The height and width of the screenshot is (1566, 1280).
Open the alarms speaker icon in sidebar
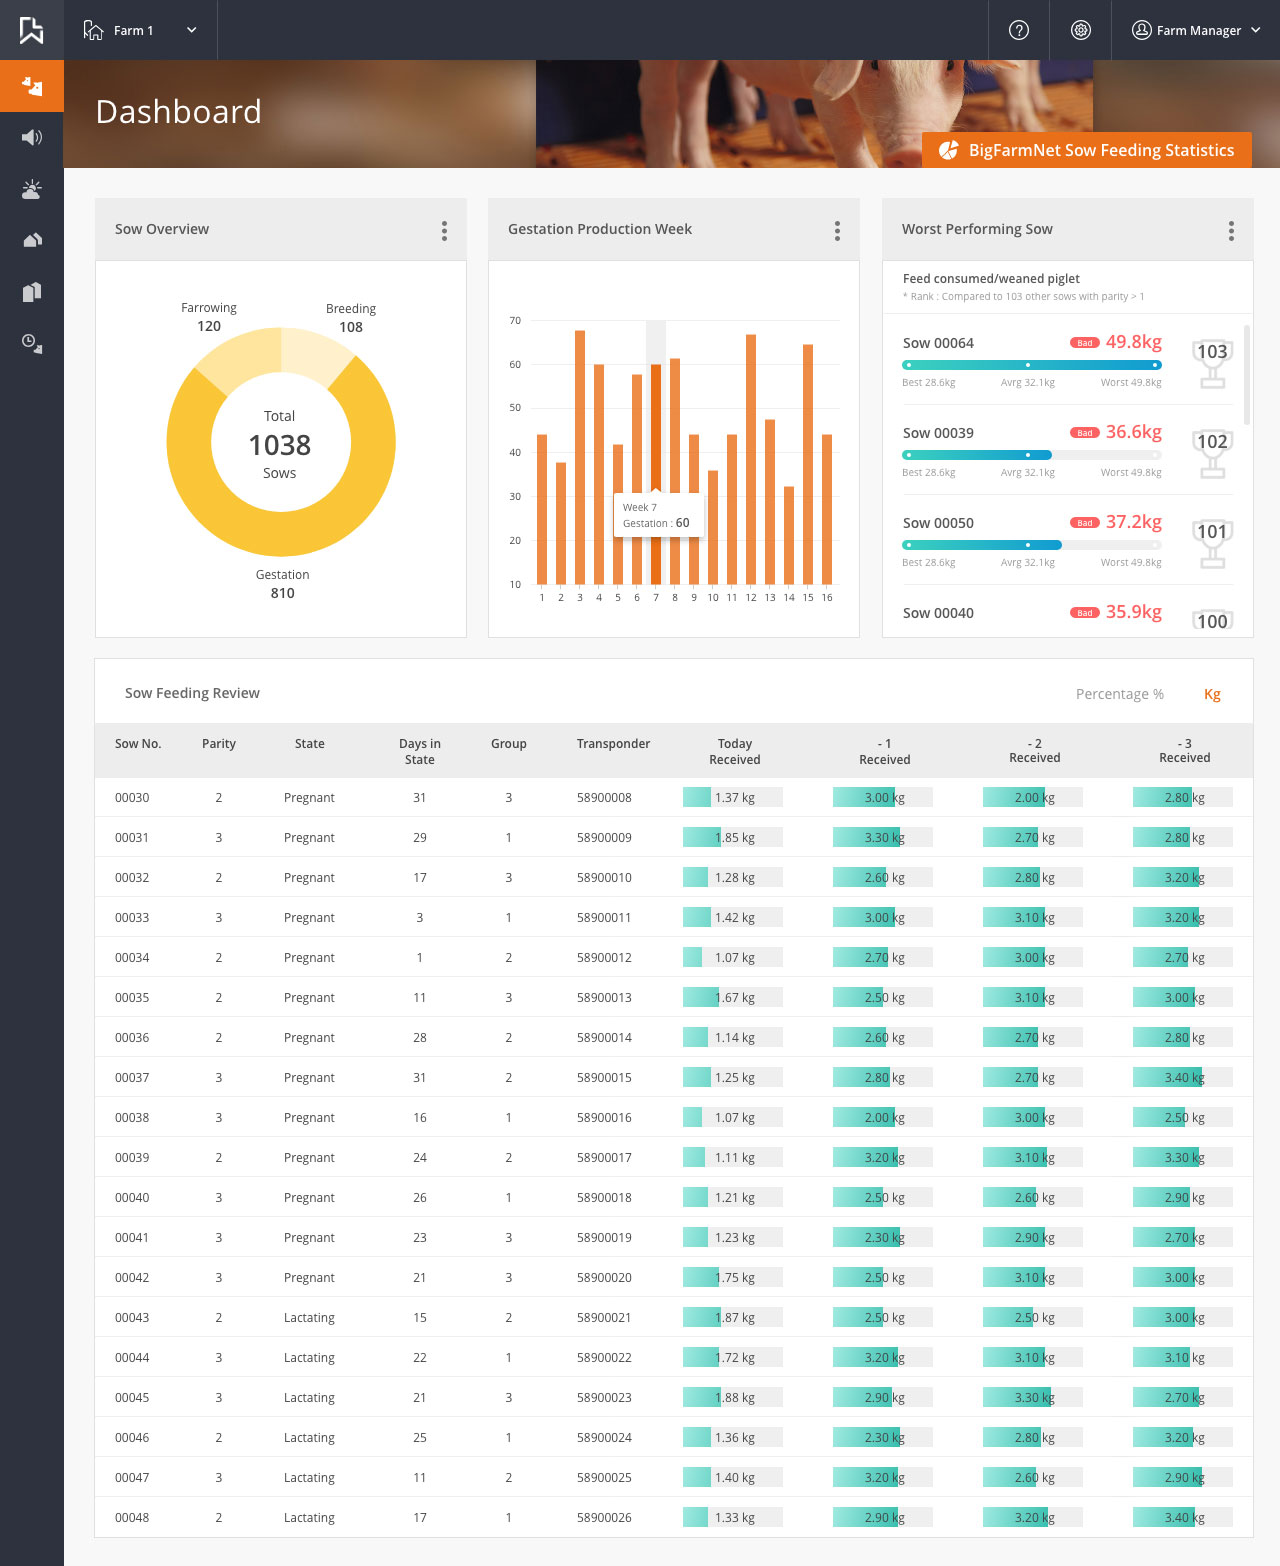pyautogui.click(x=31, y=137)
